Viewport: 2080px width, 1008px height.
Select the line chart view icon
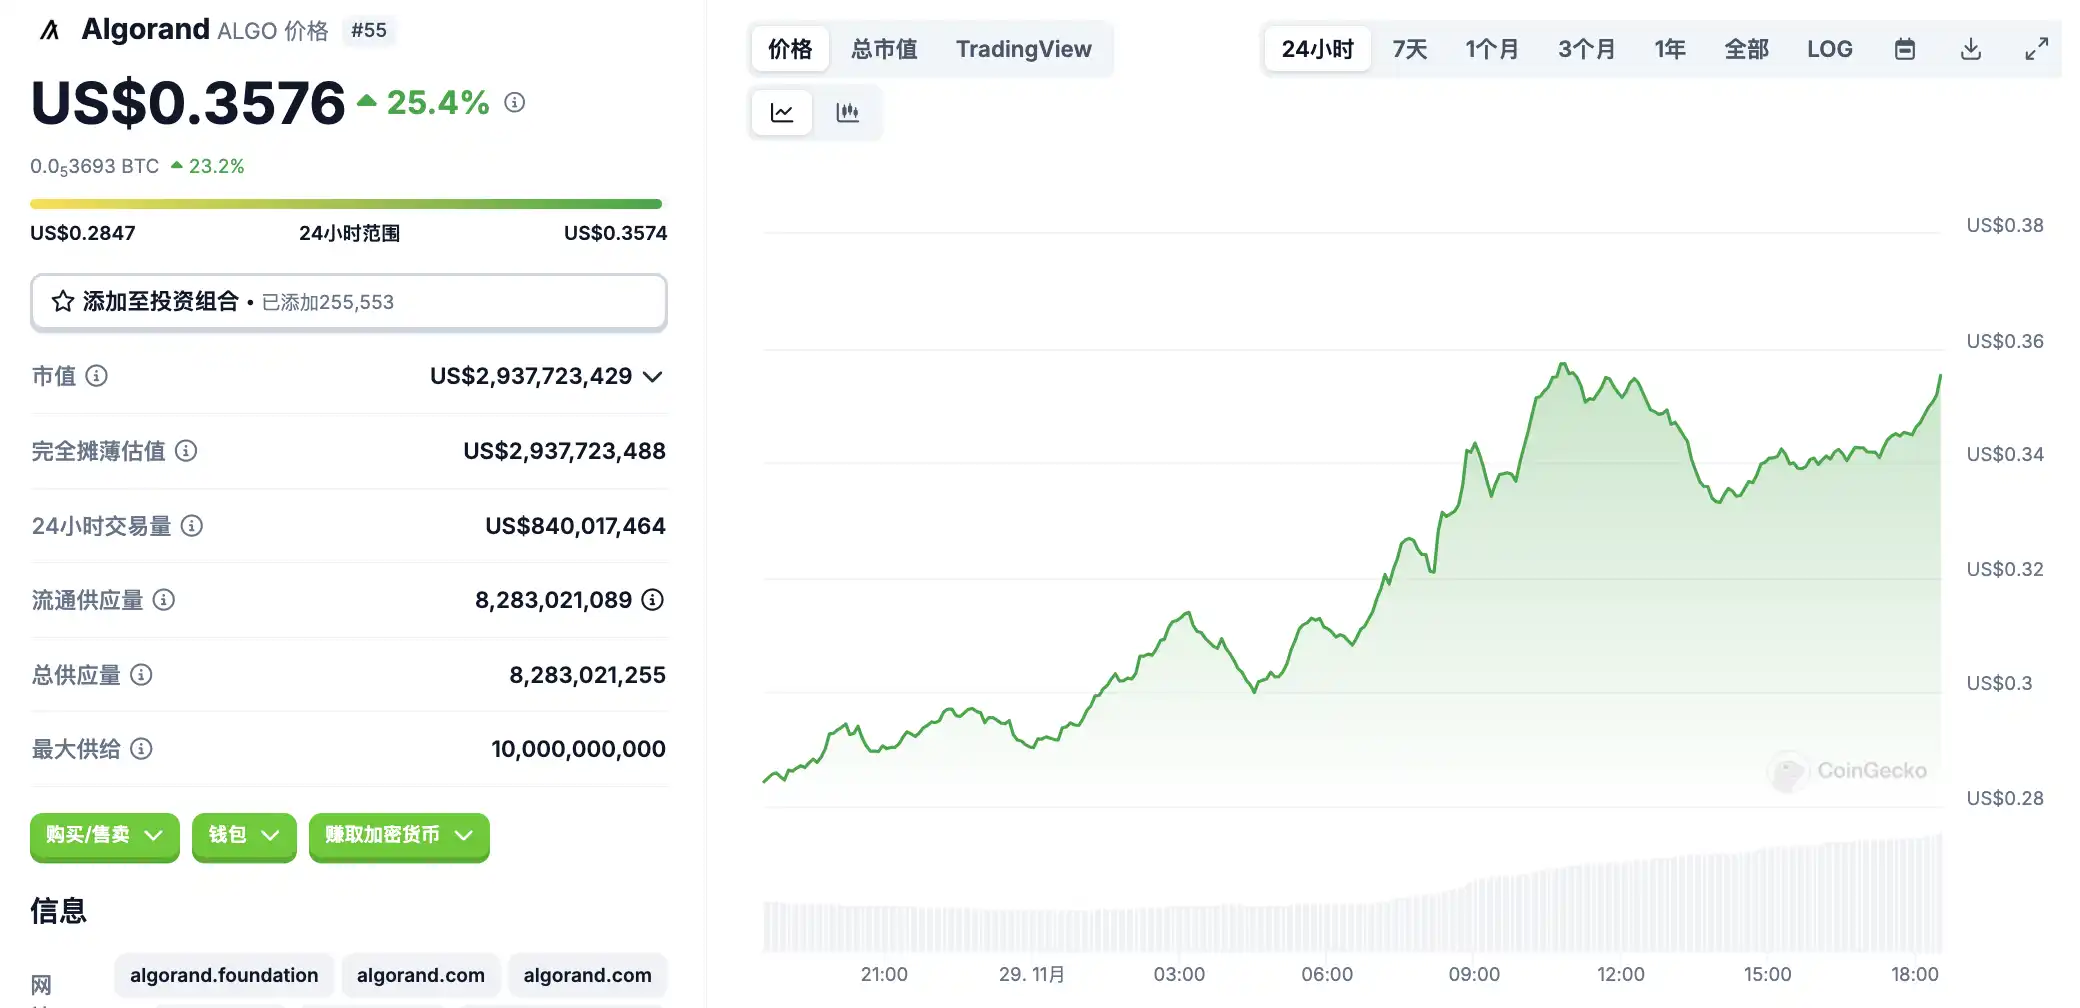point(782,112)
